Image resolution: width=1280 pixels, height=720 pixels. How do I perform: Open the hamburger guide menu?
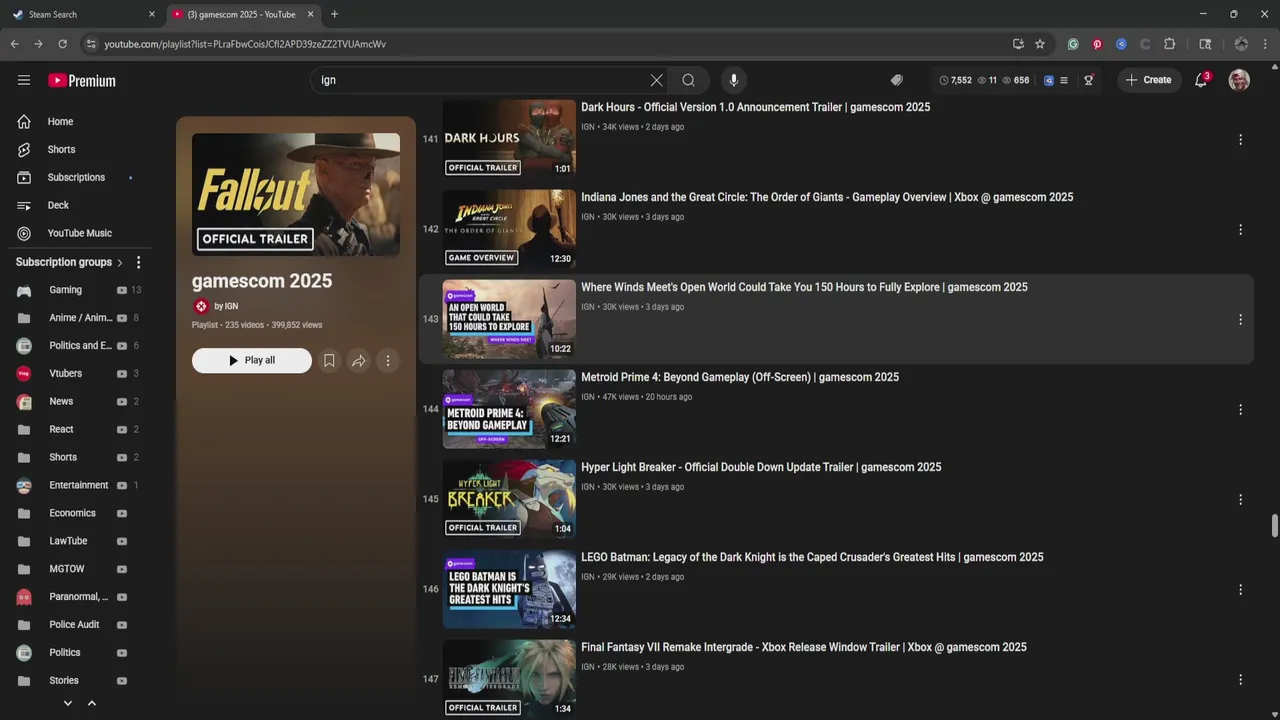pos(24,80)
